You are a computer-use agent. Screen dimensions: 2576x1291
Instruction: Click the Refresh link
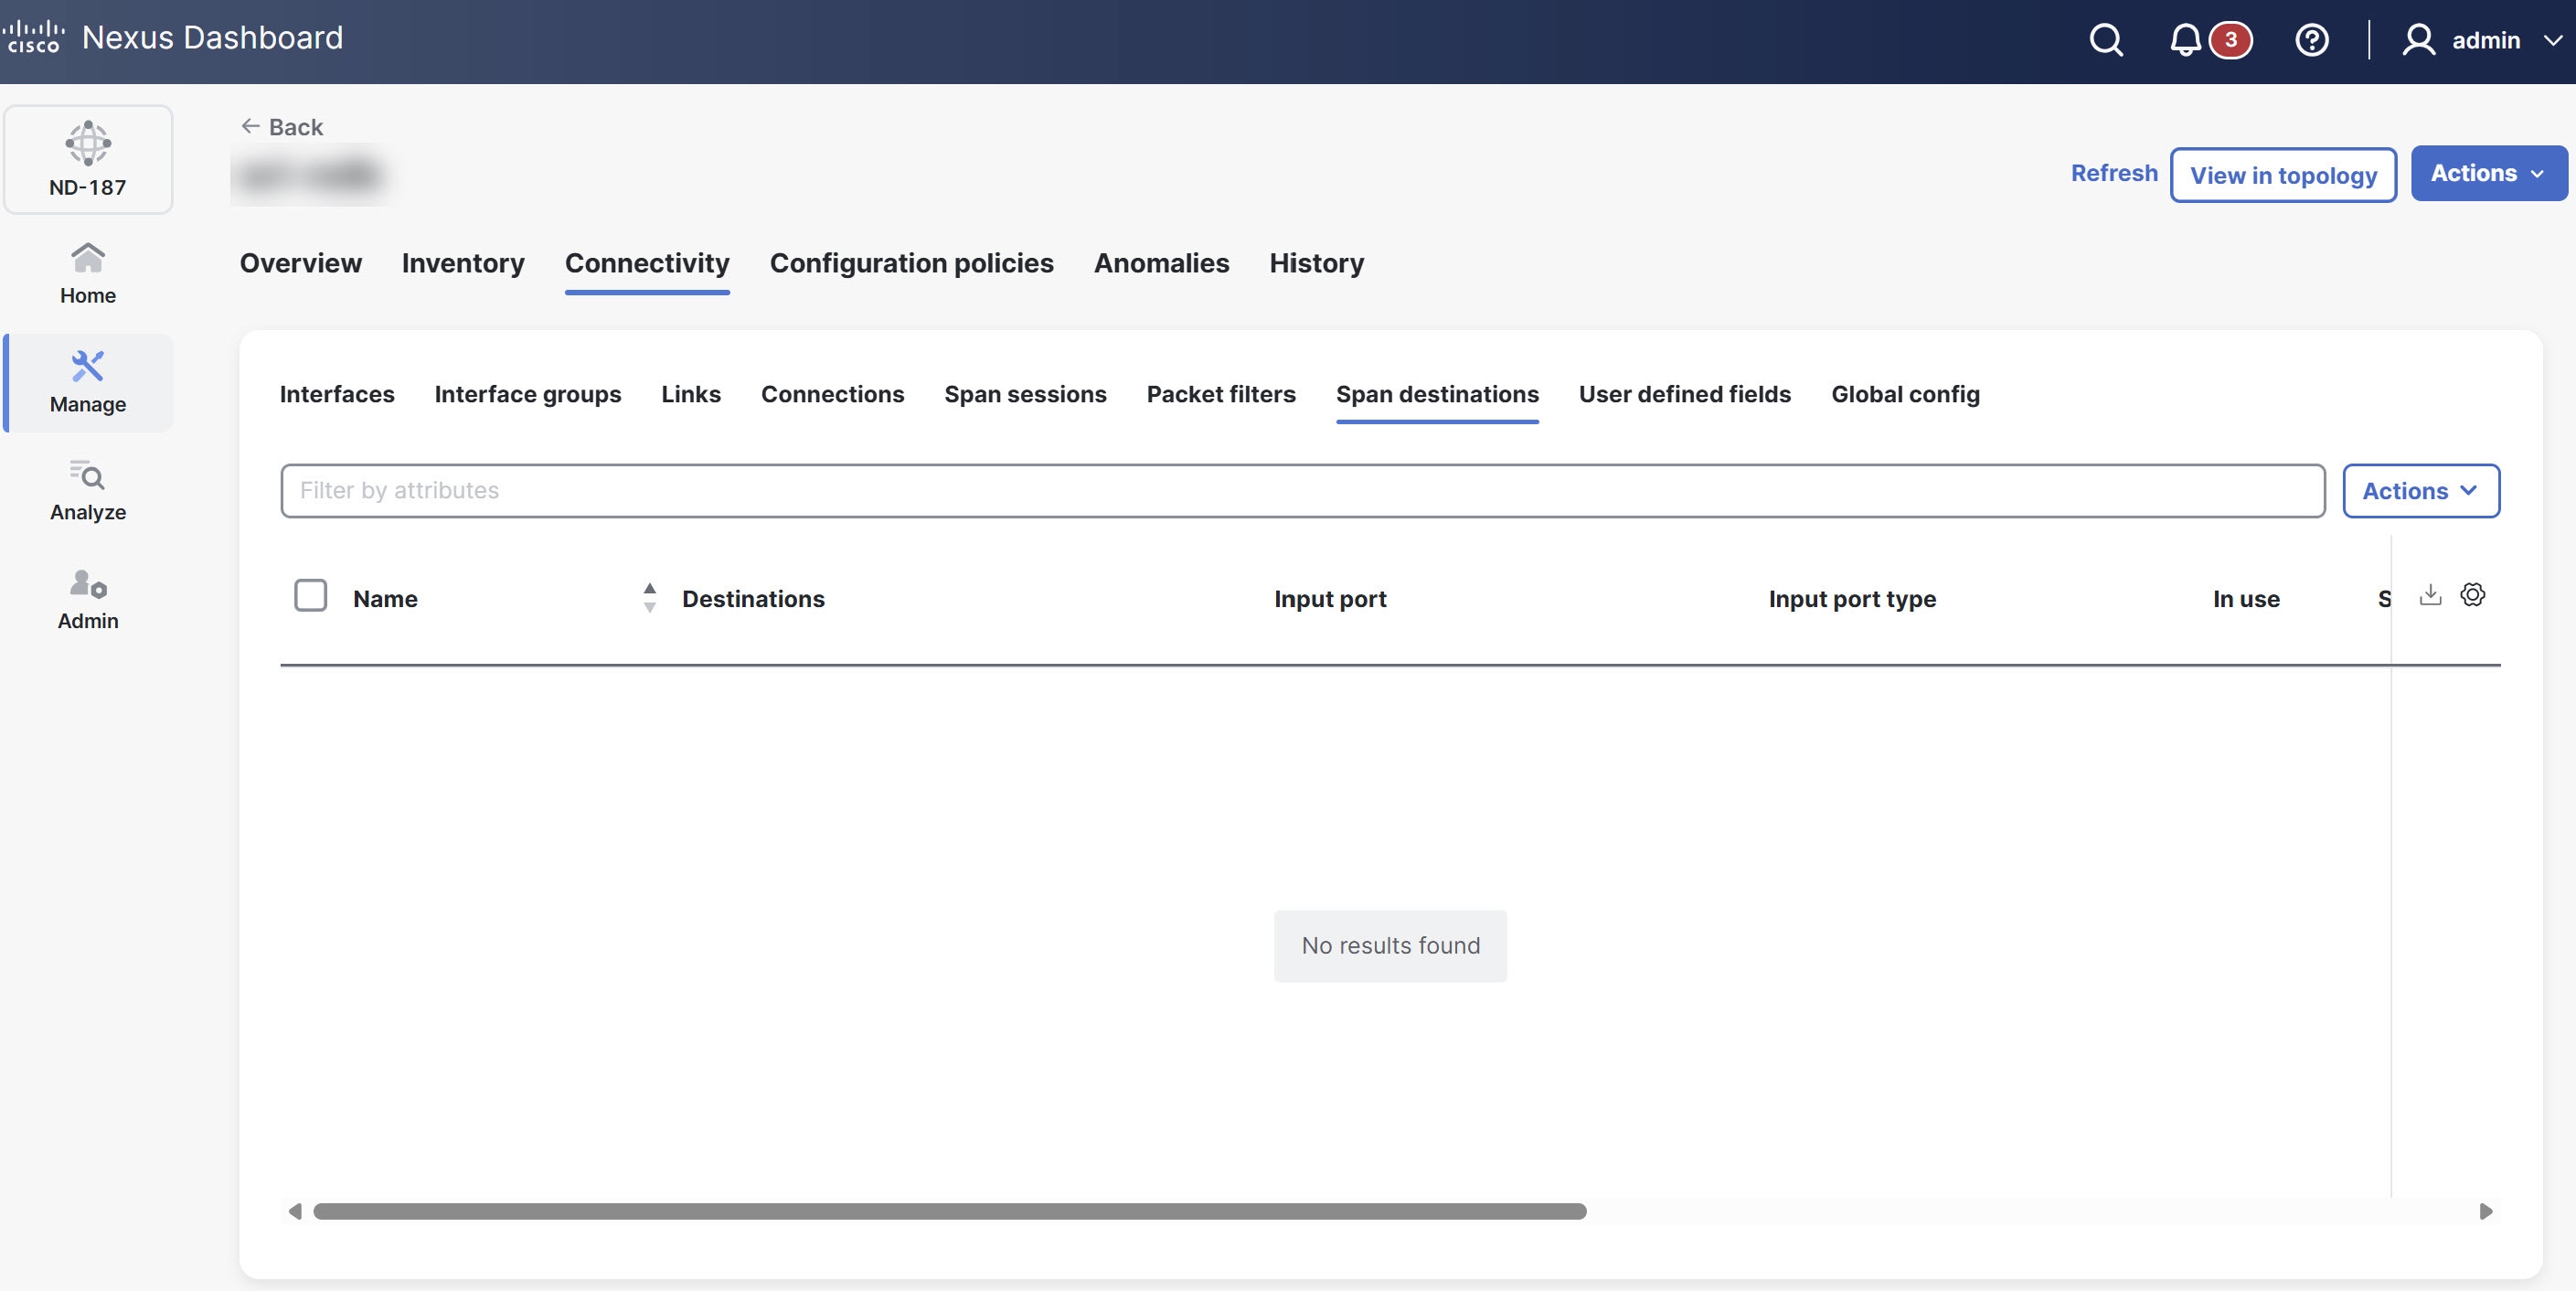(x=2113, y=173)
